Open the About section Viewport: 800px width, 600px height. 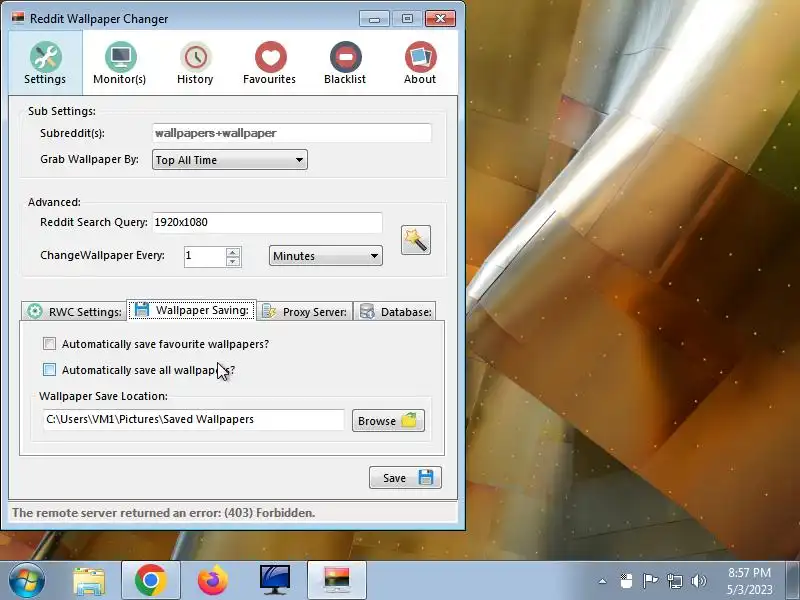pyautogui.click(x=420, y=63)
